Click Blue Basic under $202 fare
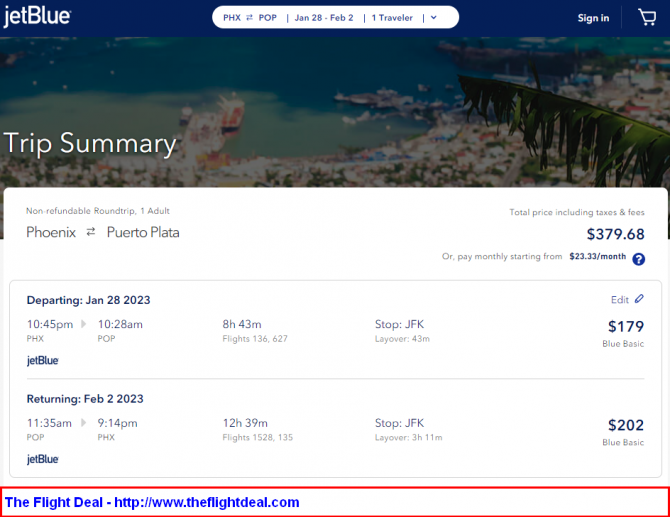Screen dimensions: 670x517 [623, 443]
